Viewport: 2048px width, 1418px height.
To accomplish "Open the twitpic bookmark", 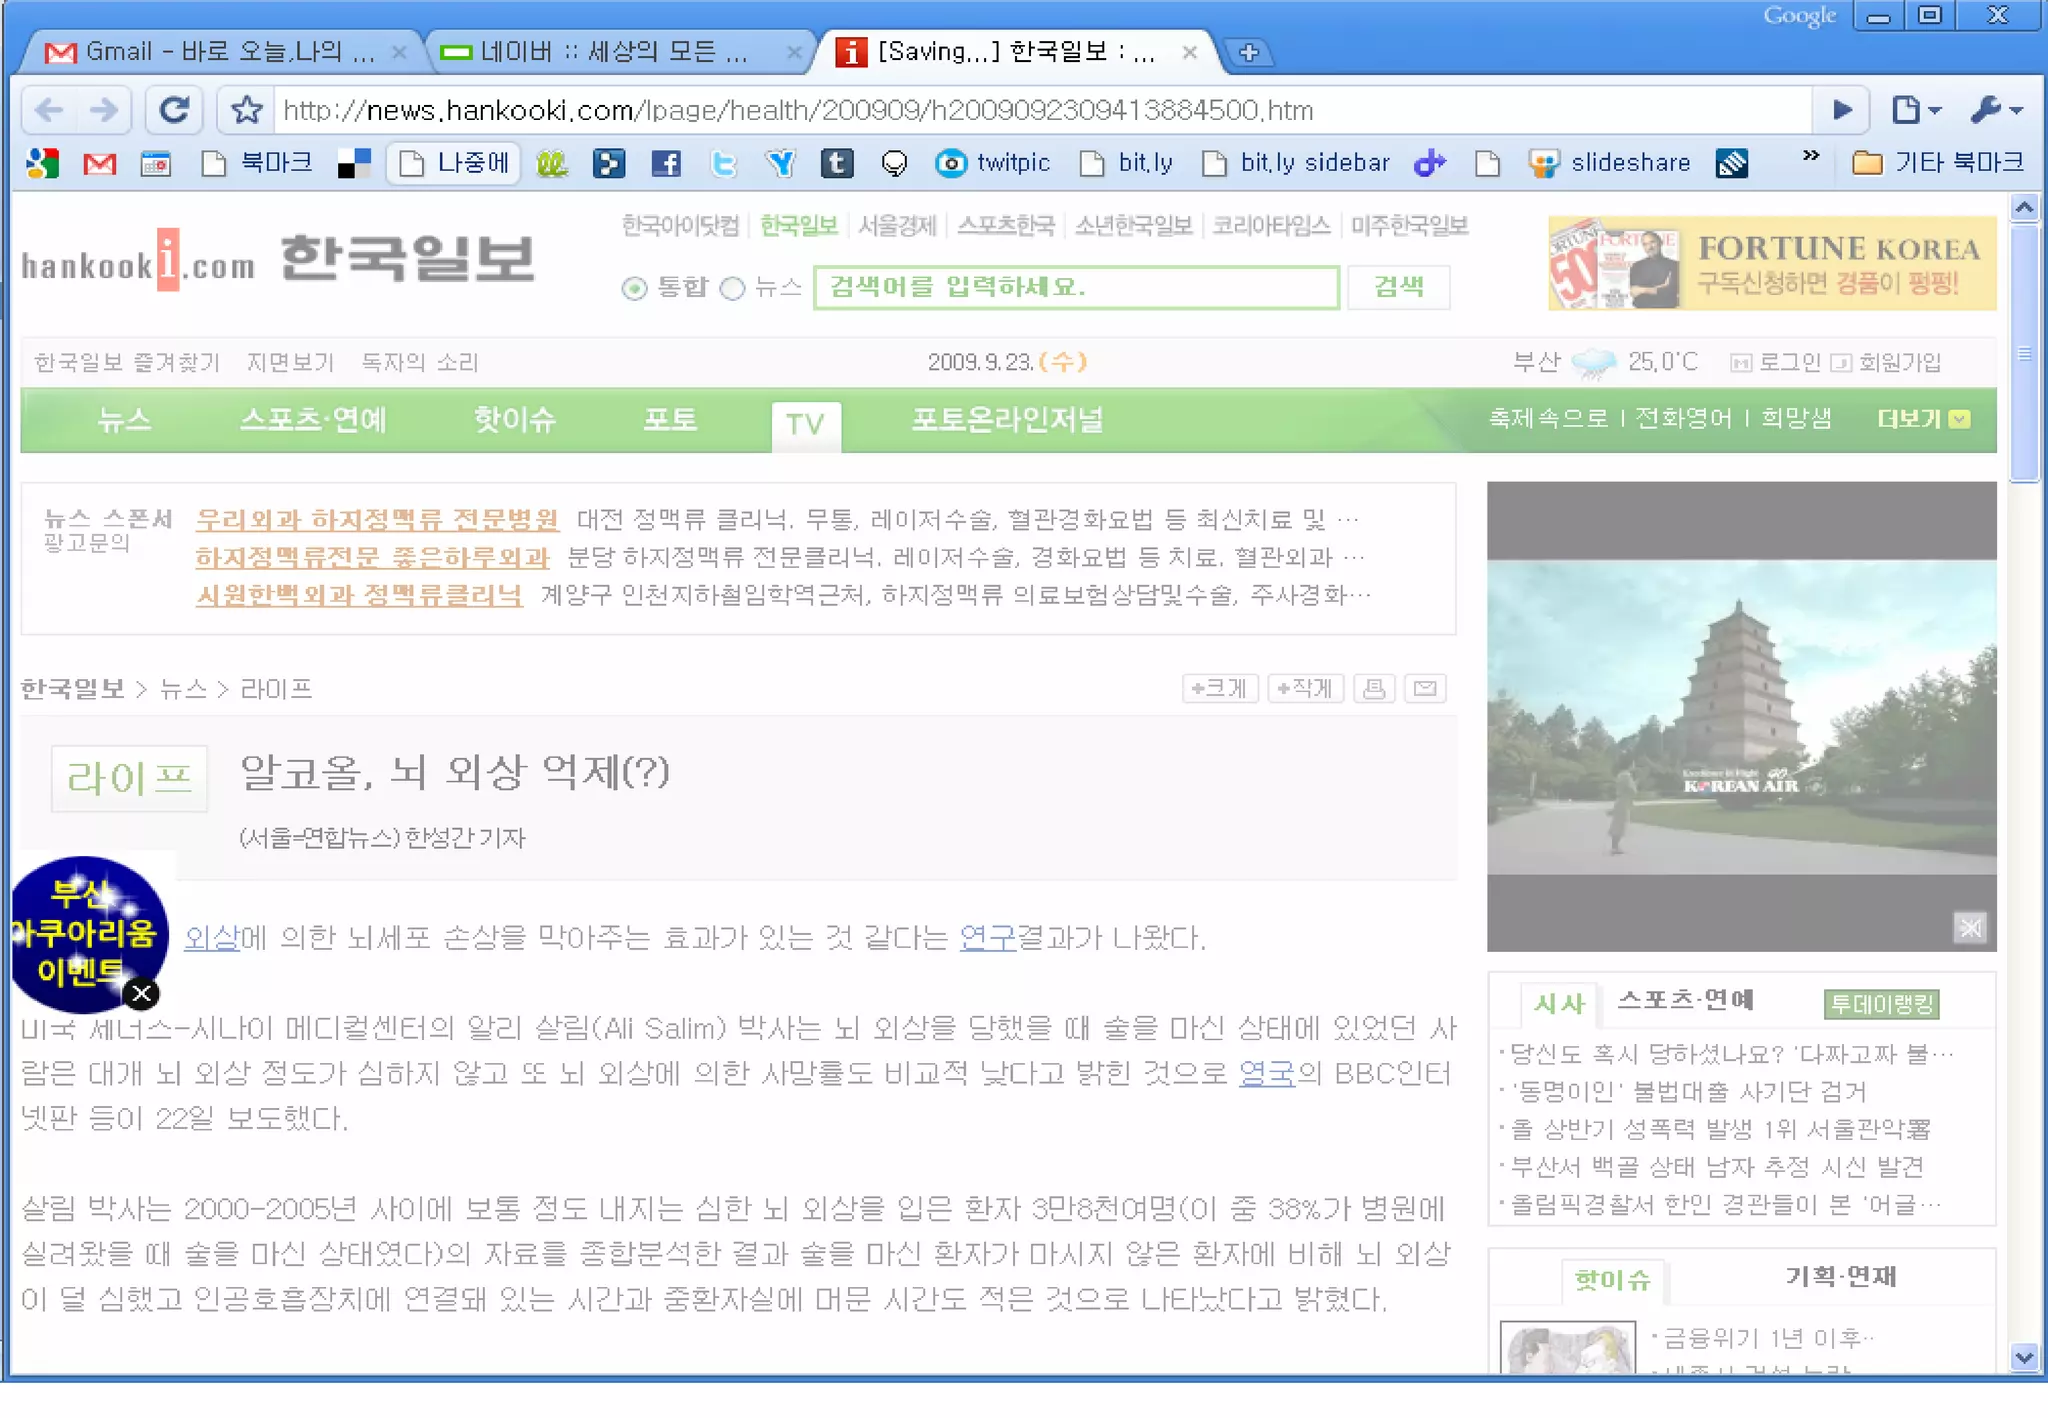I will pyautogui.click(x=993, y=163).
